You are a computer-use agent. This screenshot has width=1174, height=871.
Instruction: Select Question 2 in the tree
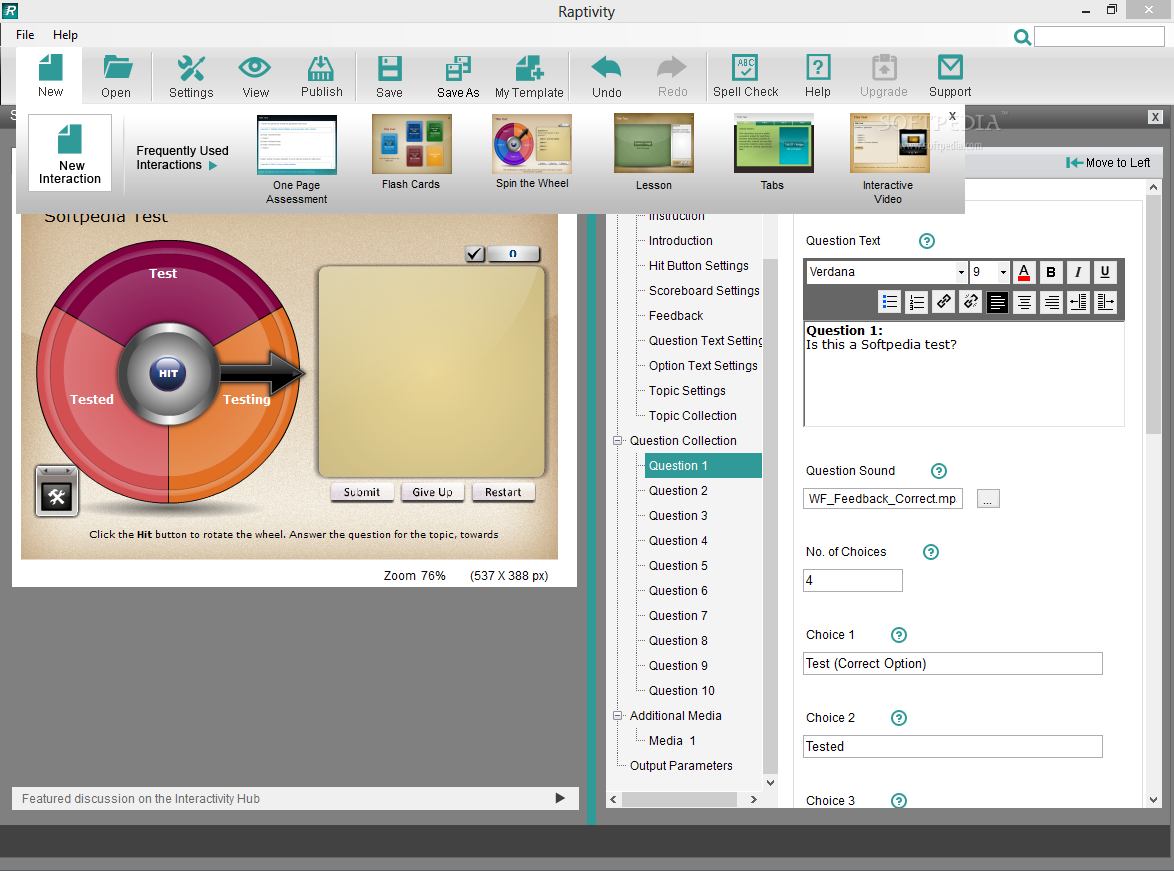click(678, 491)
